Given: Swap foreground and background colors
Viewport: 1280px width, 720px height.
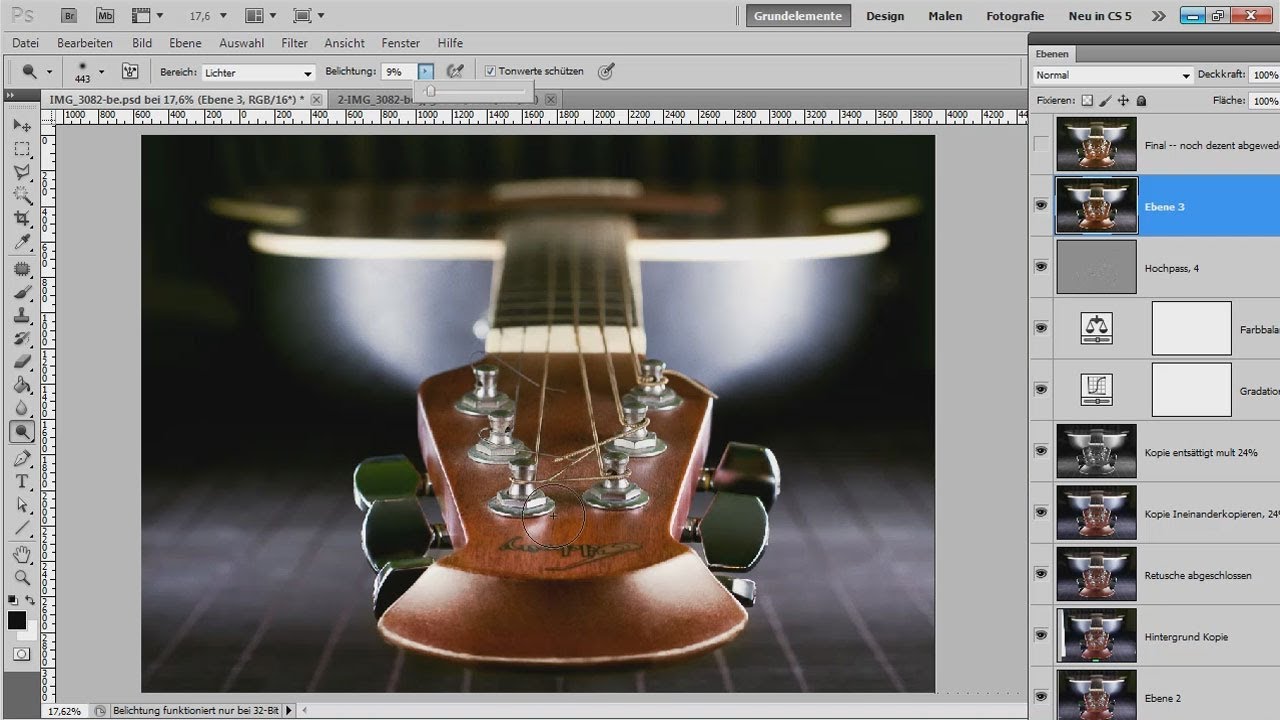Looking at the screenshot, I should pos(31,600).
